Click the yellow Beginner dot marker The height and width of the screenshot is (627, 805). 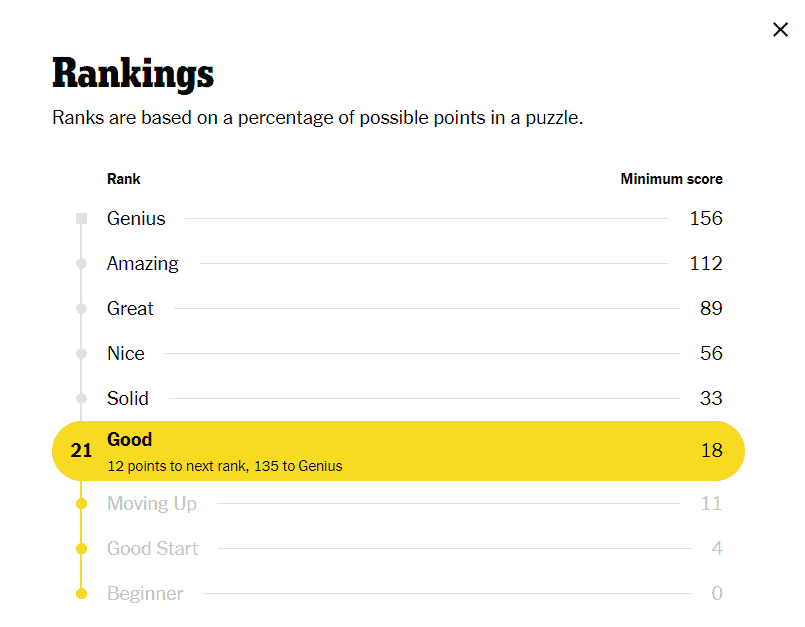pyautogui.click(x=81, y=594)
